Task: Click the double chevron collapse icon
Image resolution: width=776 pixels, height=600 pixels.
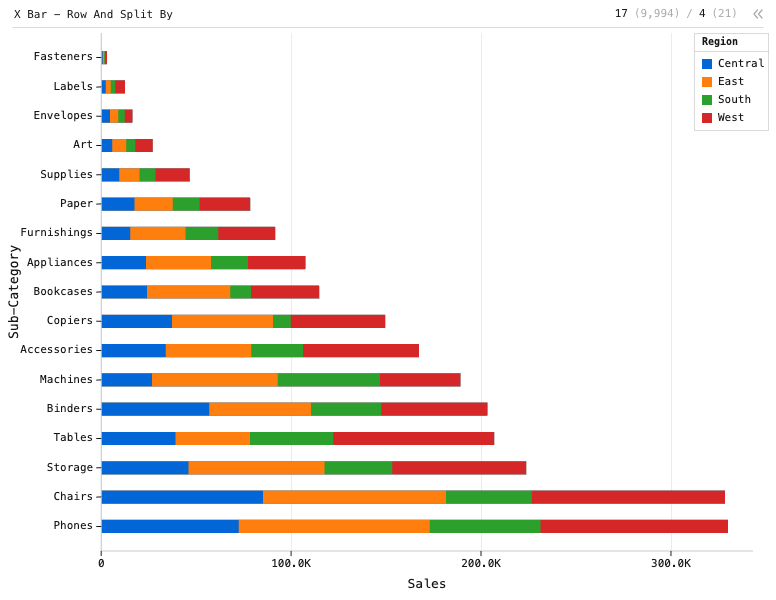Action: pyautogui.click(x=758, y=14)
